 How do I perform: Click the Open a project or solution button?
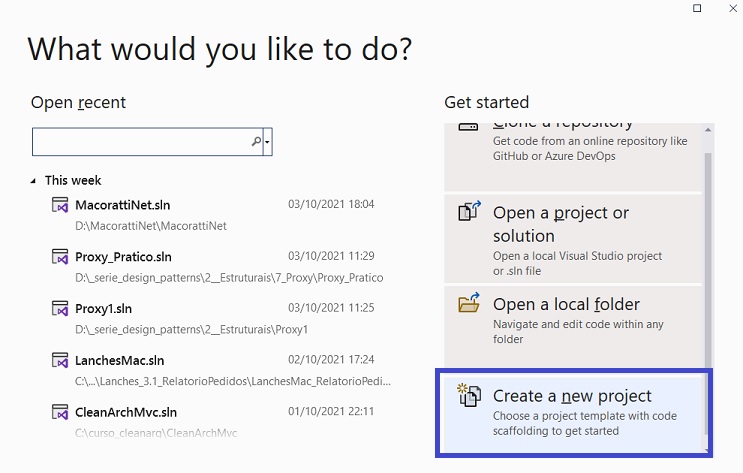click(x=572, y=238)
